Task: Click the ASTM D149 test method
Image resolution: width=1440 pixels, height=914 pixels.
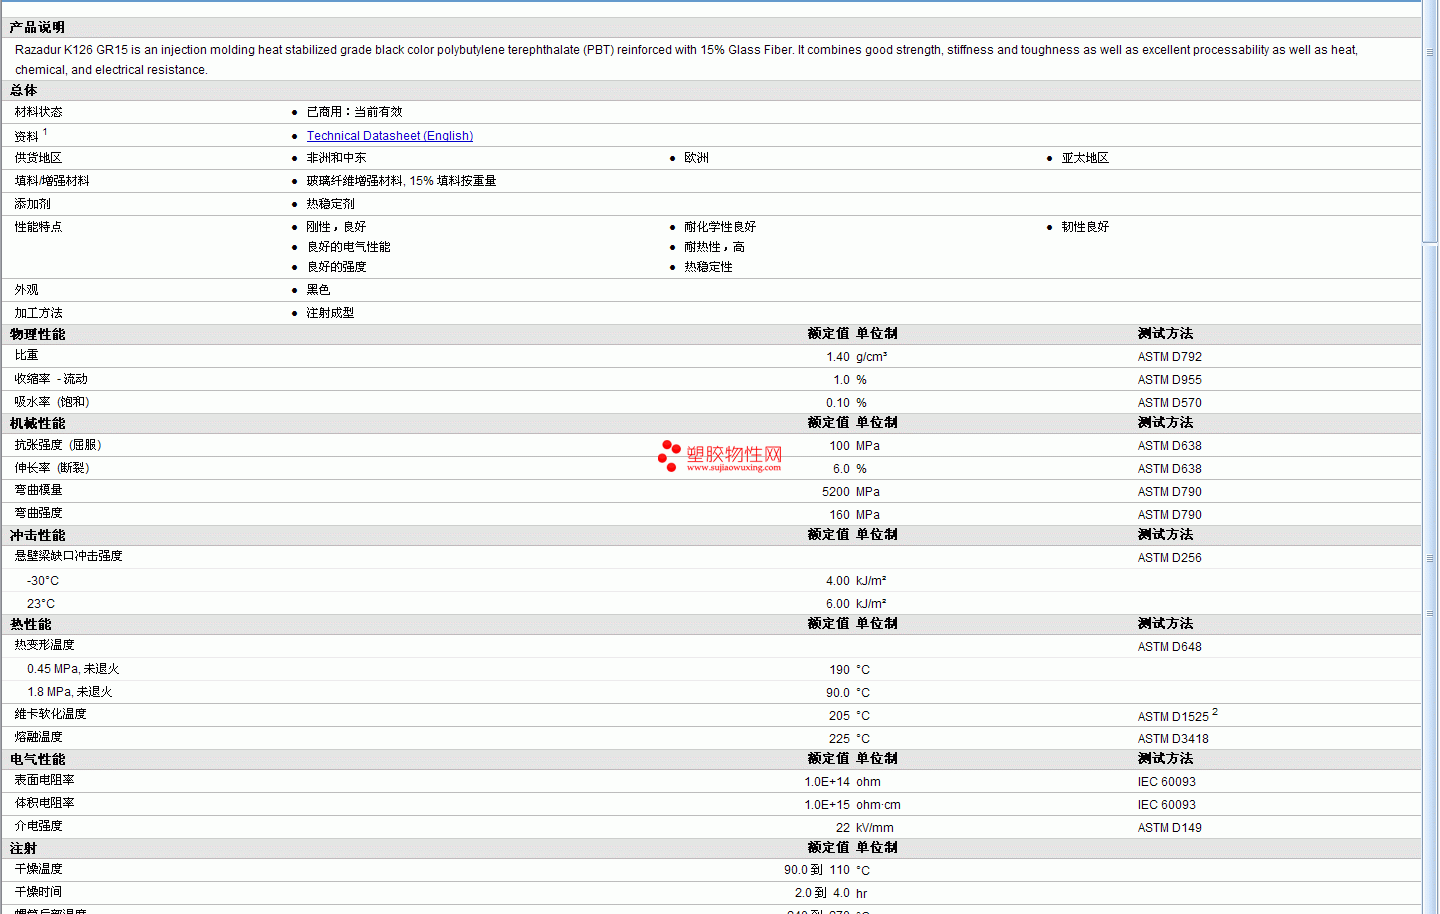Action: coord(1170,828)
